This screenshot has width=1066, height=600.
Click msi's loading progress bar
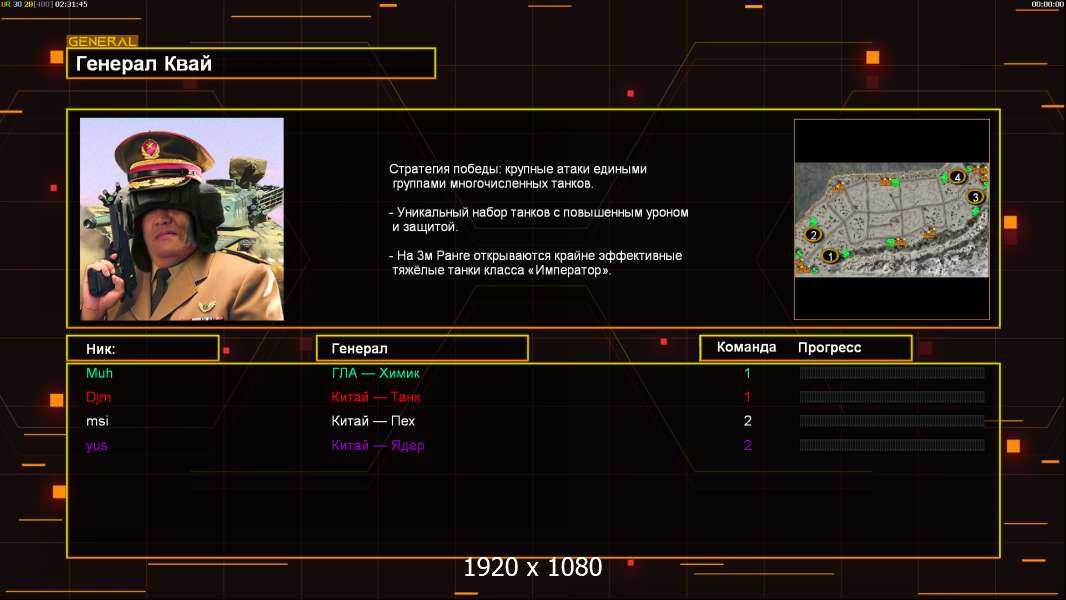point(891,421)
